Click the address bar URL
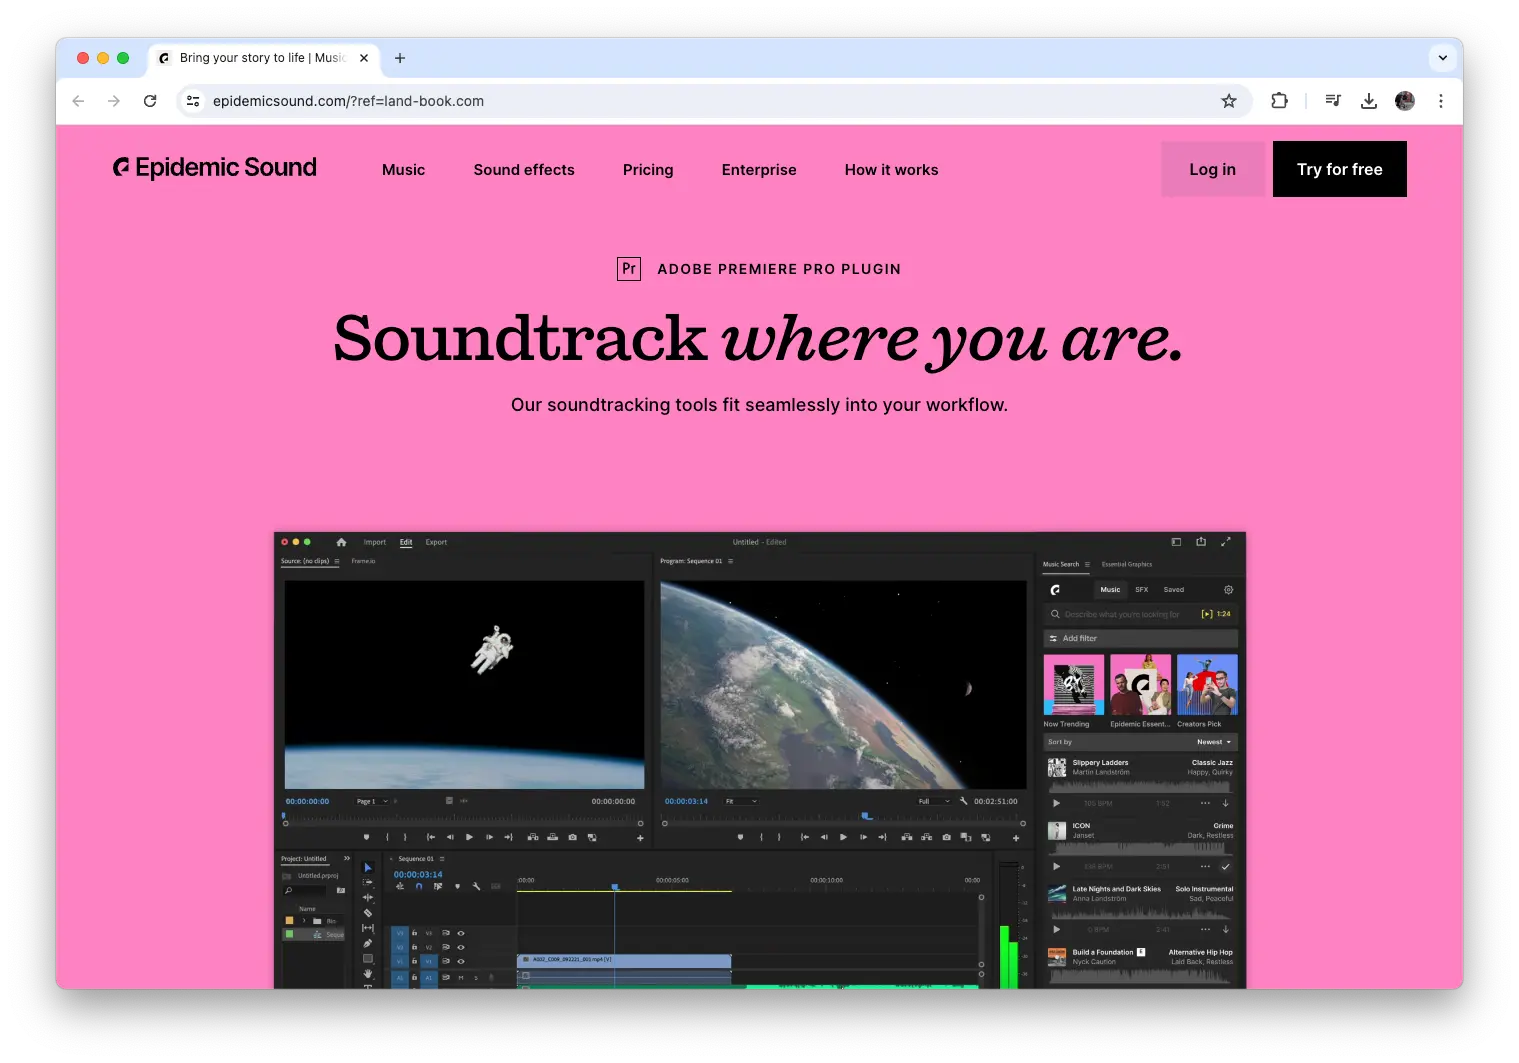Screen dimensions: 1519x1063 tap(348, 101)
